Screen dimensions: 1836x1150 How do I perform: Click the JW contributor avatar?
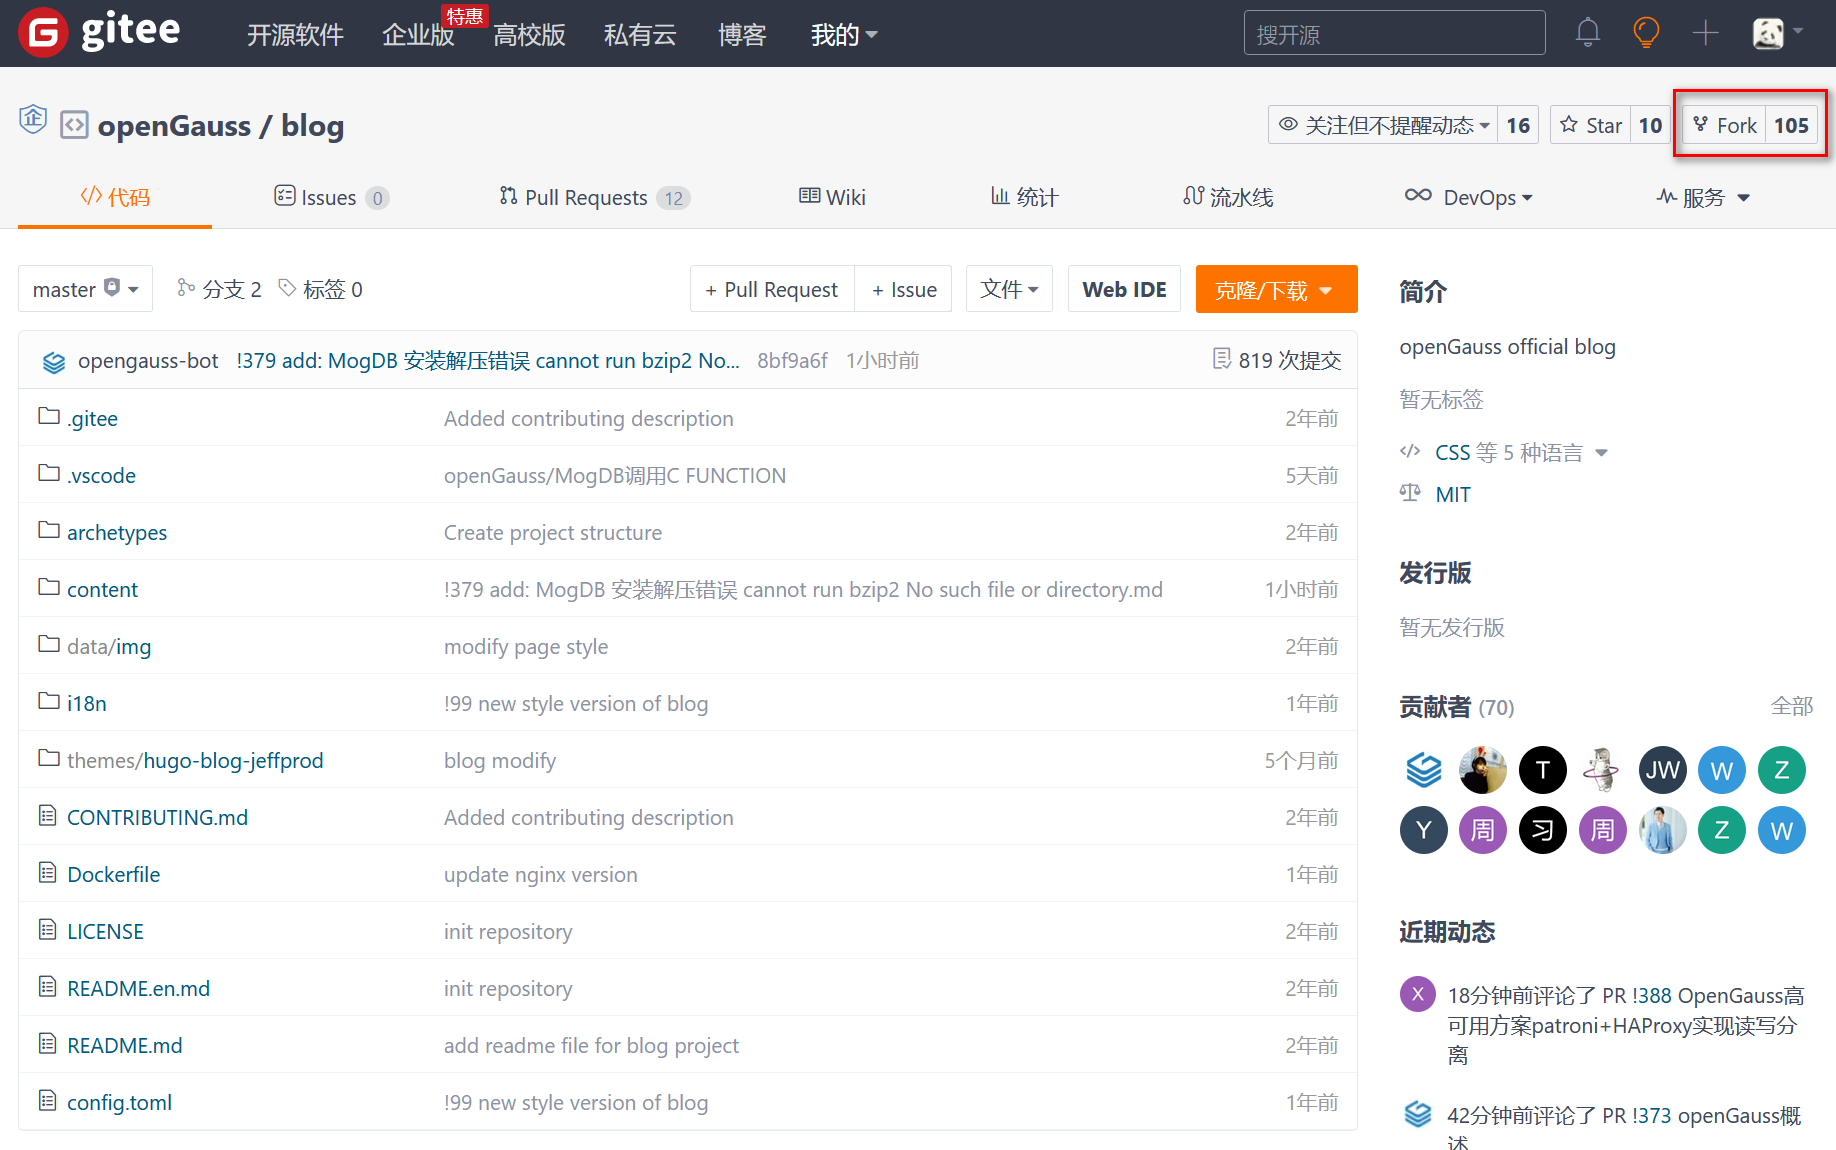[1663, 770]
